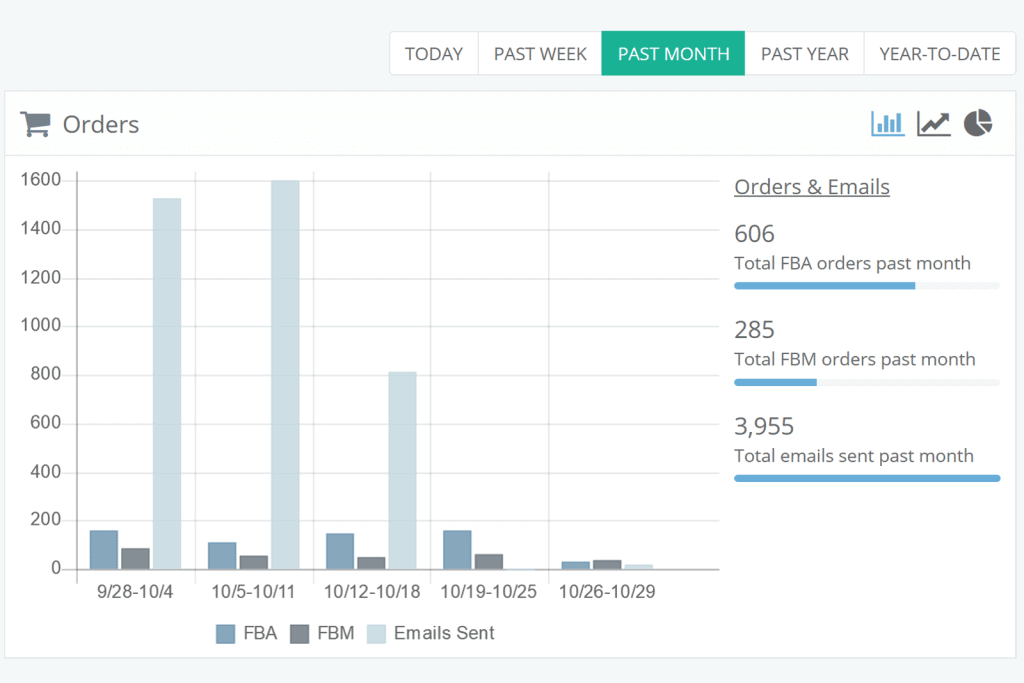Screen dimensions: 1024x683
Task: Click Emails Sent bar for 9/28-10/4
Action: point(167,383)
